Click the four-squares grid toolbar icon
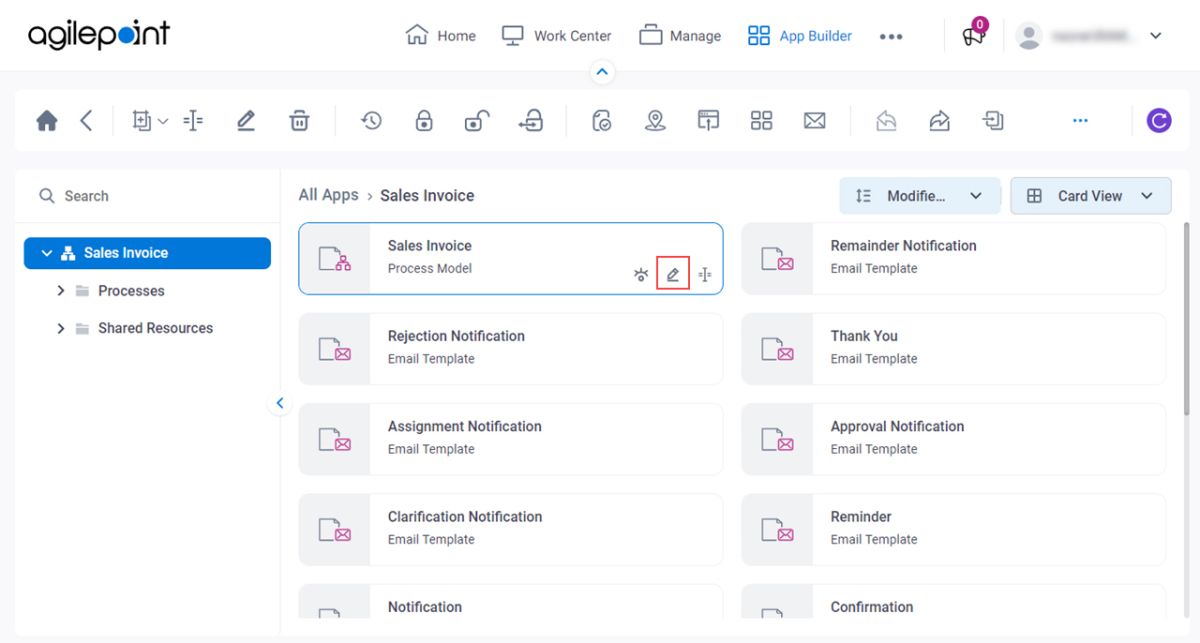This screenshot has height=643, width=1200. (x=762, y=121)
